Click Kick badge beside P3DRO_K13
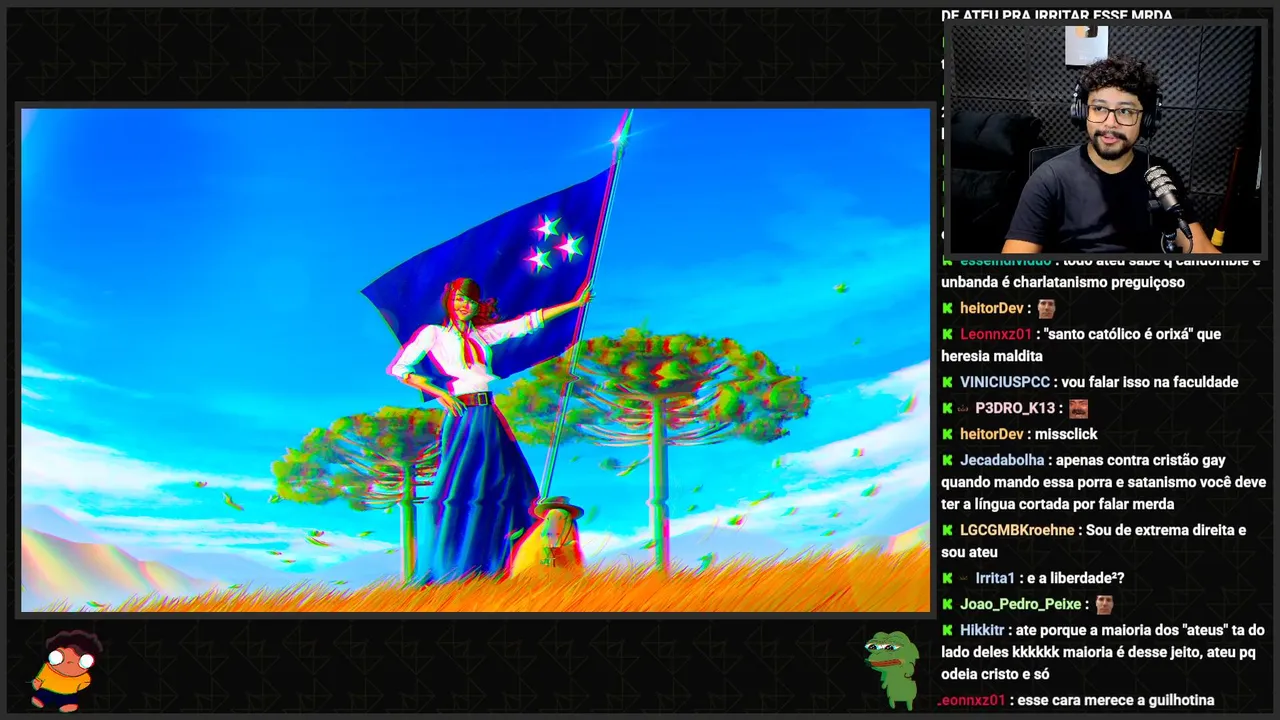The width and height of the screenshot is (1280, 720). 947,408
